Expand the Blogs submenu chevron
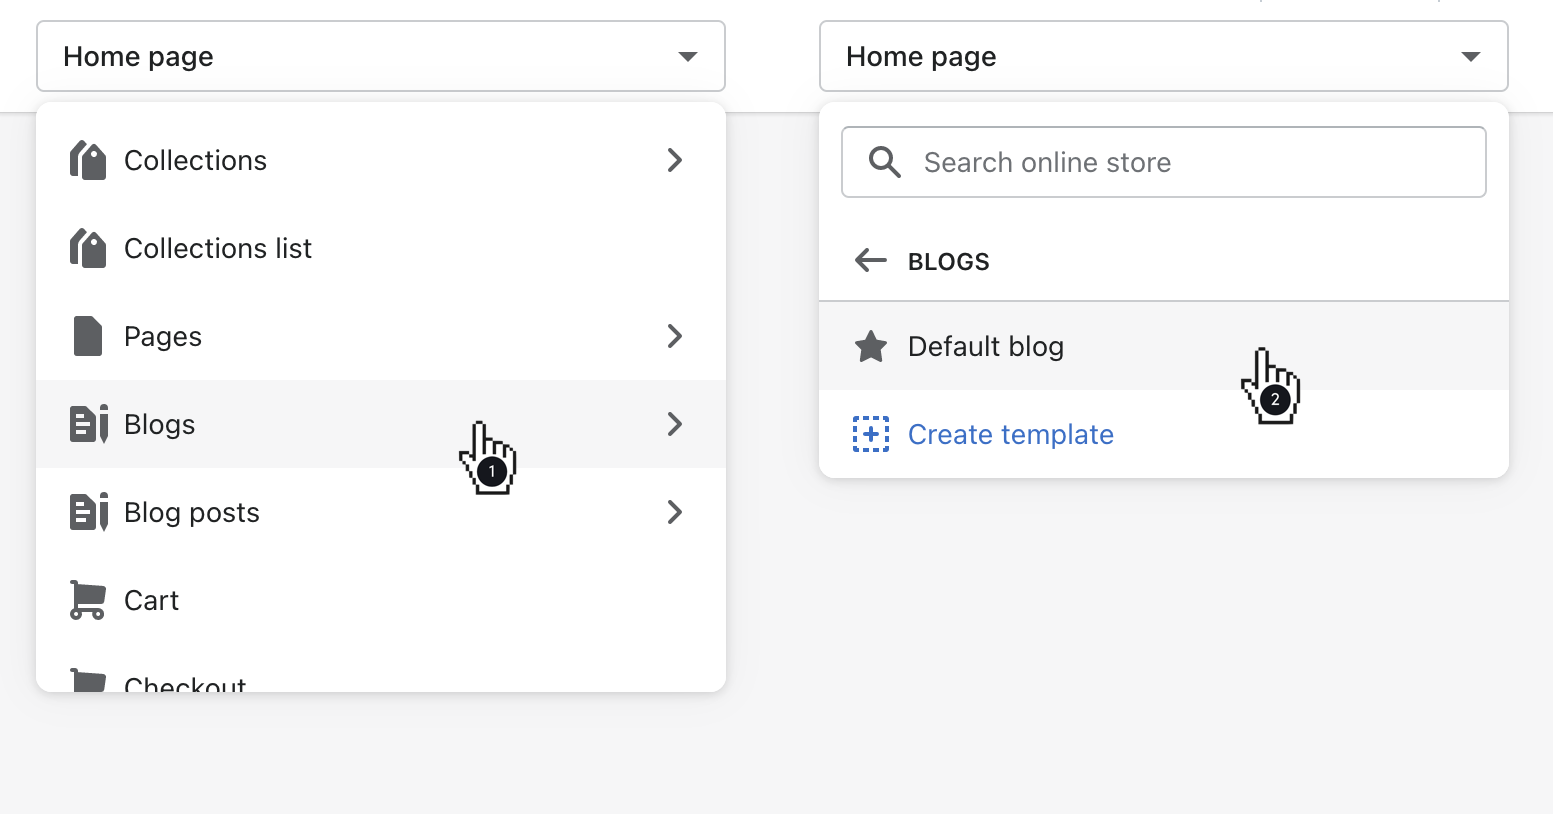Screen dimensions: 1553x814 (675, 424)
